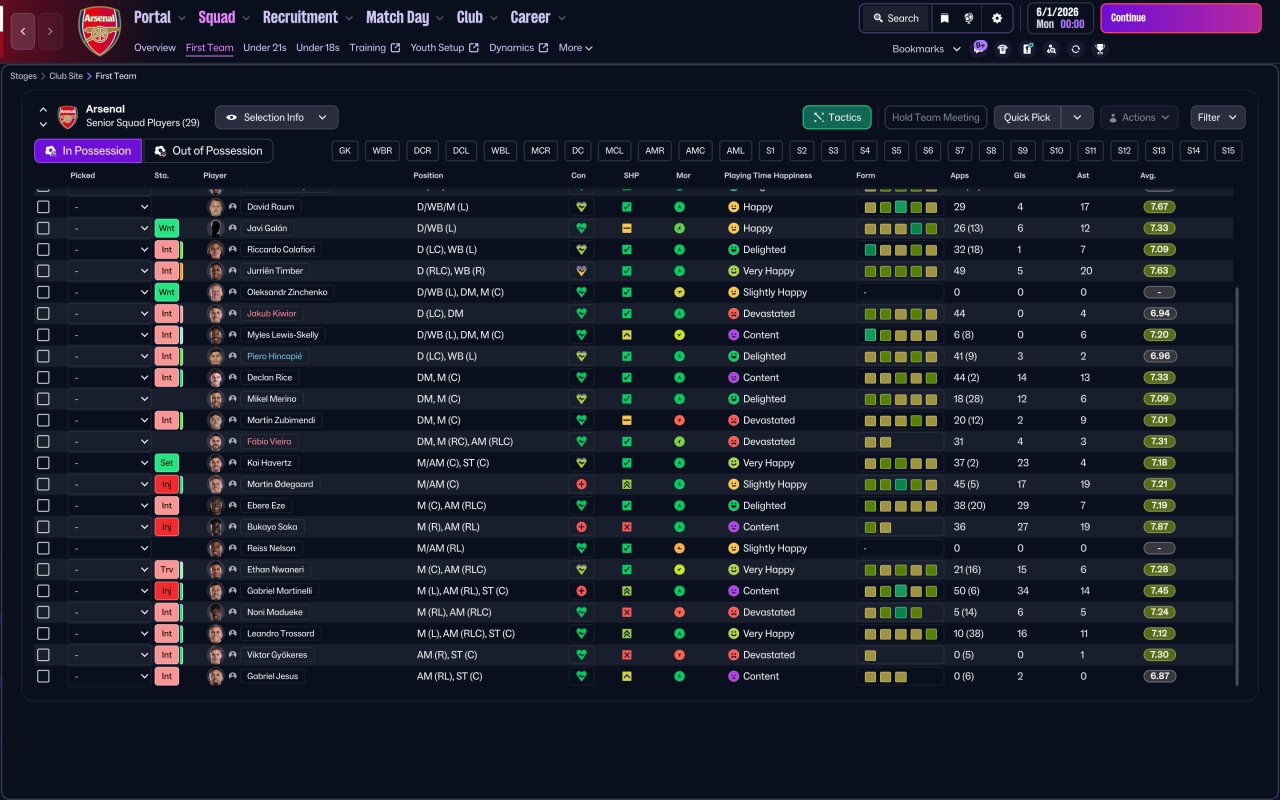Click the Continue button

(1181, 18)
